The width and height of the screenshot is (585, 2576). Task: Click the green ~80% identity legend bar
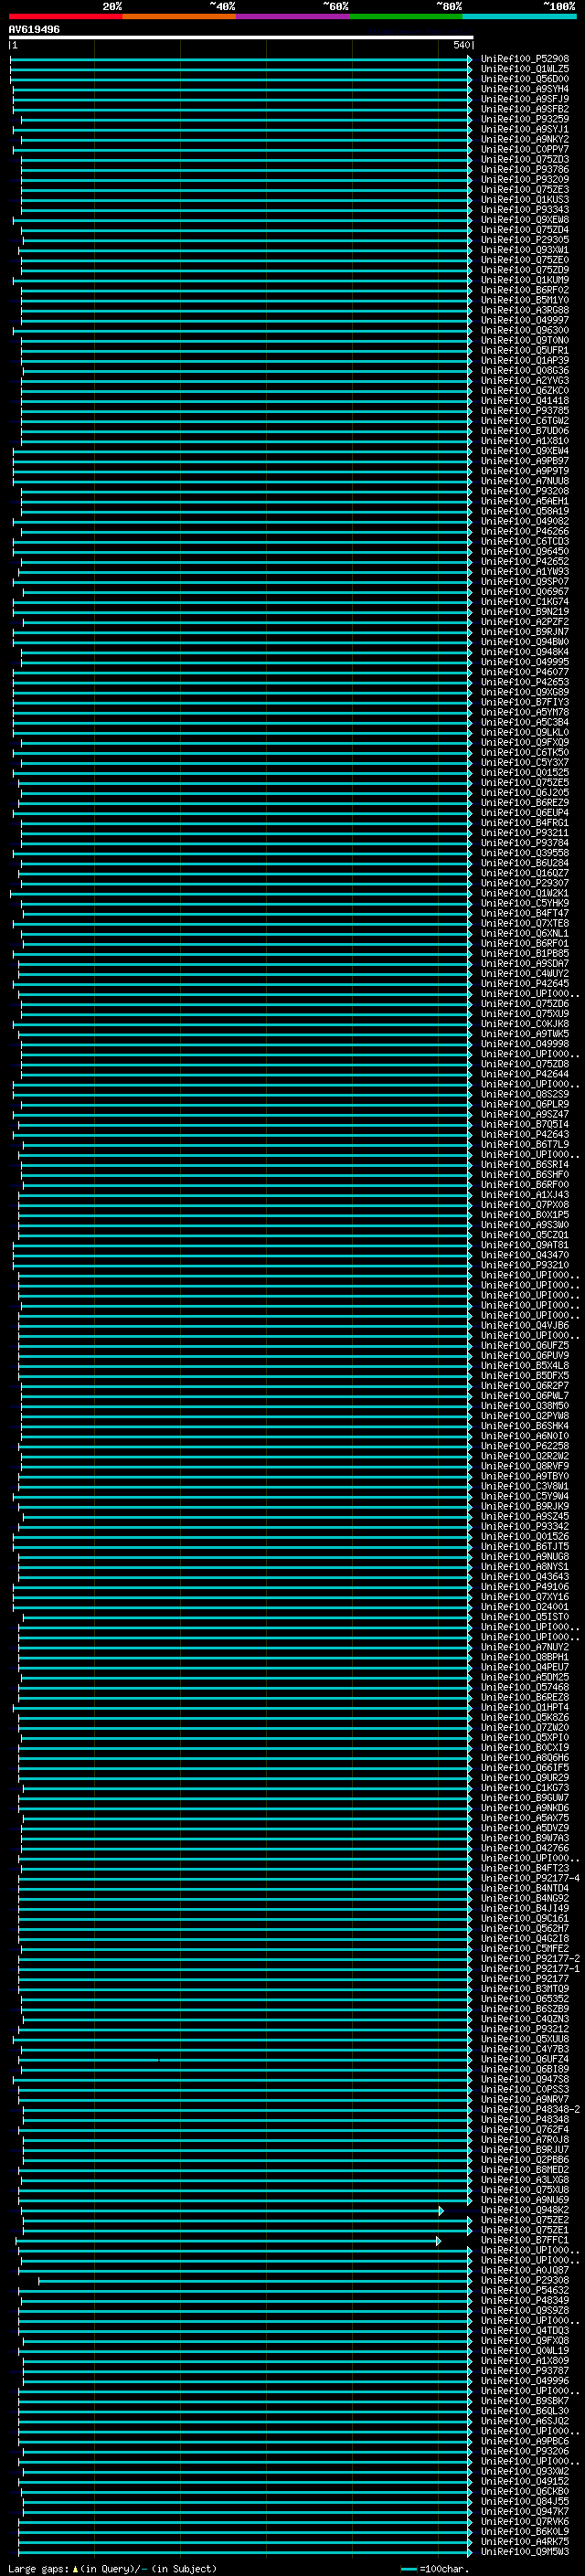click(x=406, y=16)
